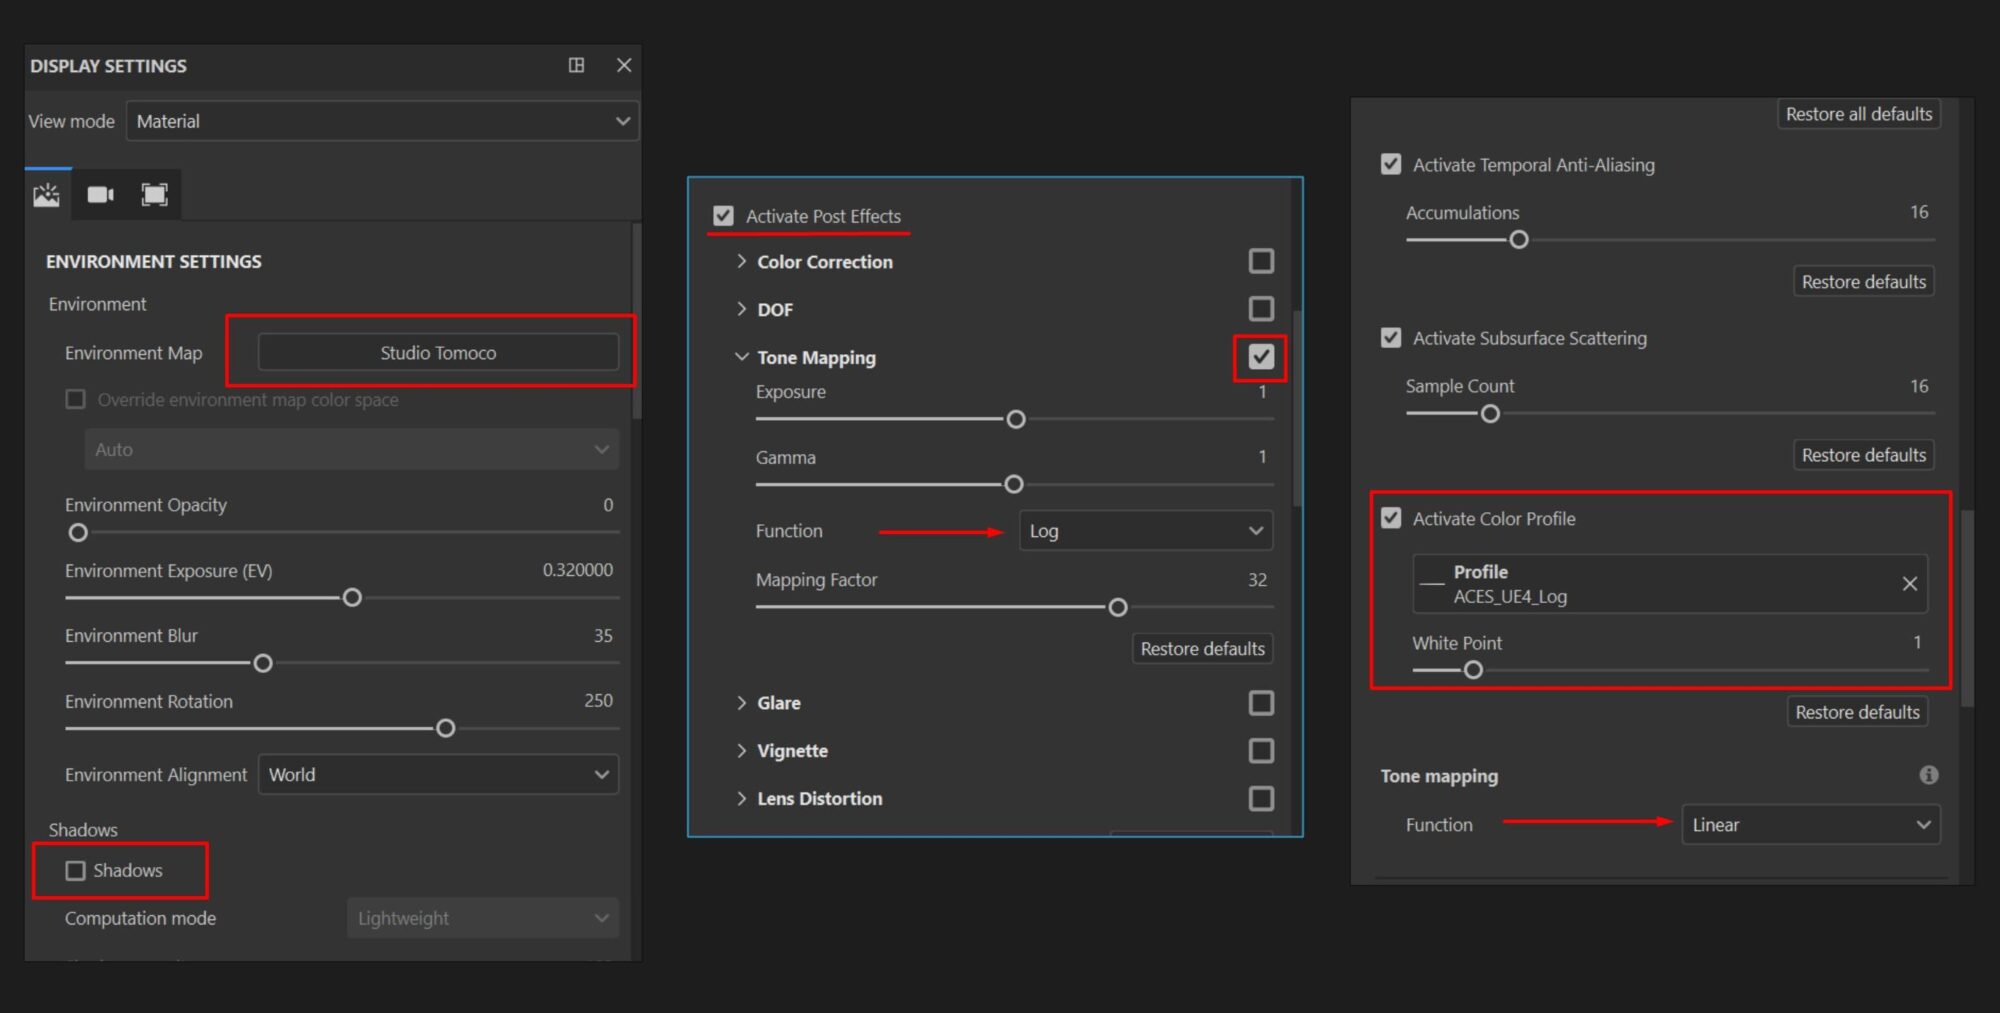Expand the Glare section
This screenshot has width=2000, height=1013.
point(741,703)
